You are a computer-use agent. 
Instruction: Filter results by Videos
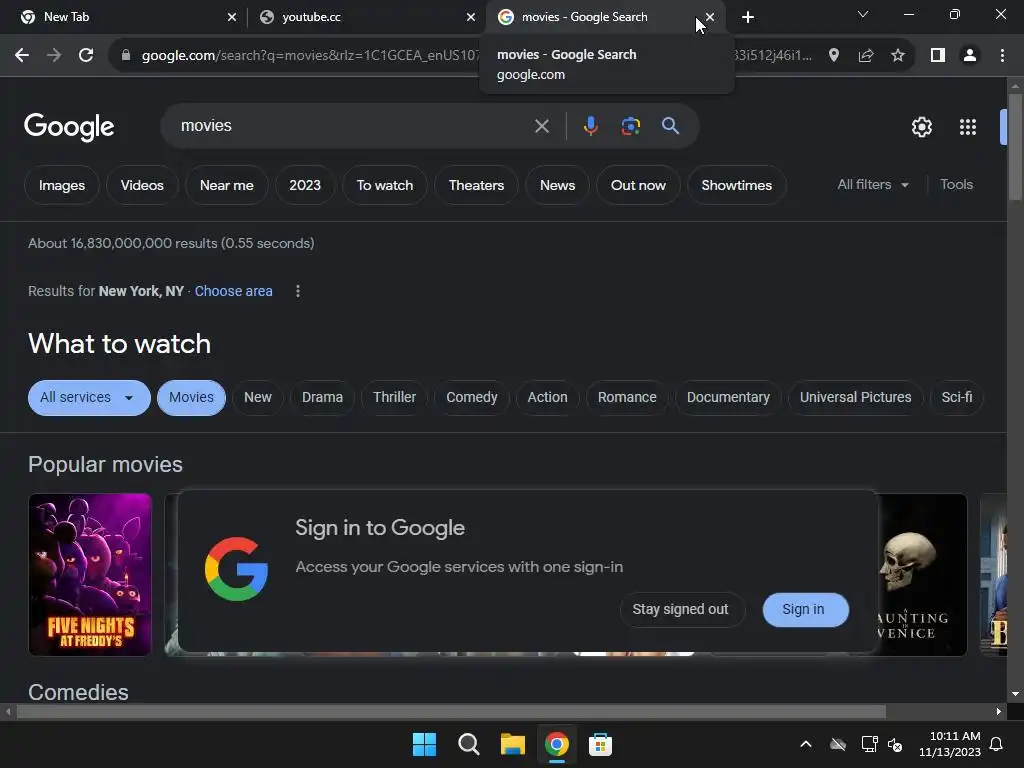(x=142, y=185)
